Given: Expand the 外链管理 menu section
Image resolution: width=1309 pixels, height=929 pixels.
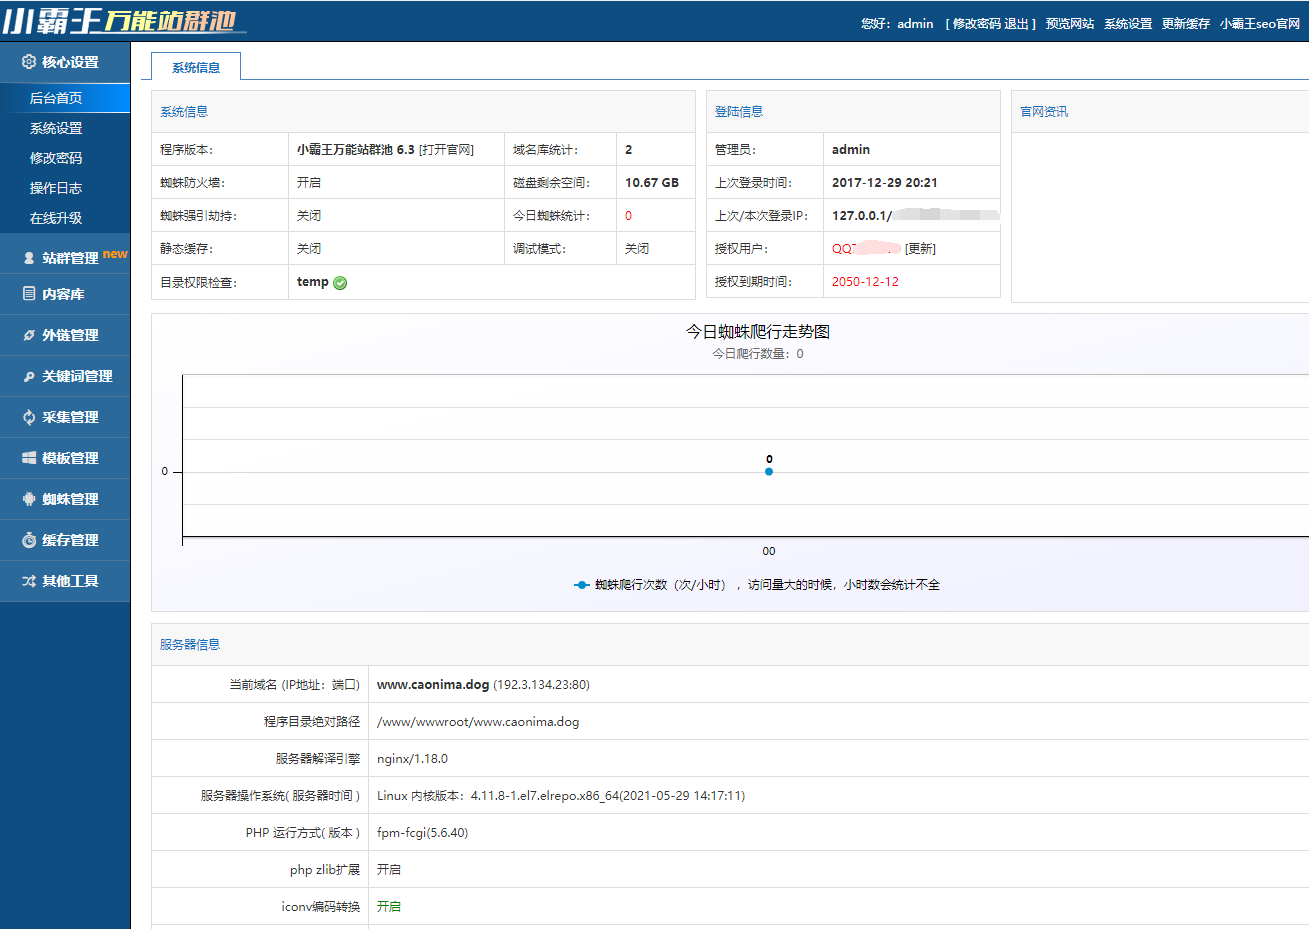Looking at the screenshot, I should coord(65,335).
